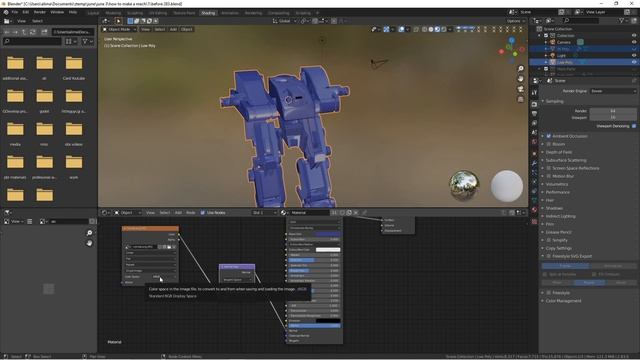Click the Options button in viewport header
This screenshot has height=360, width=640.
click(516, 21)
